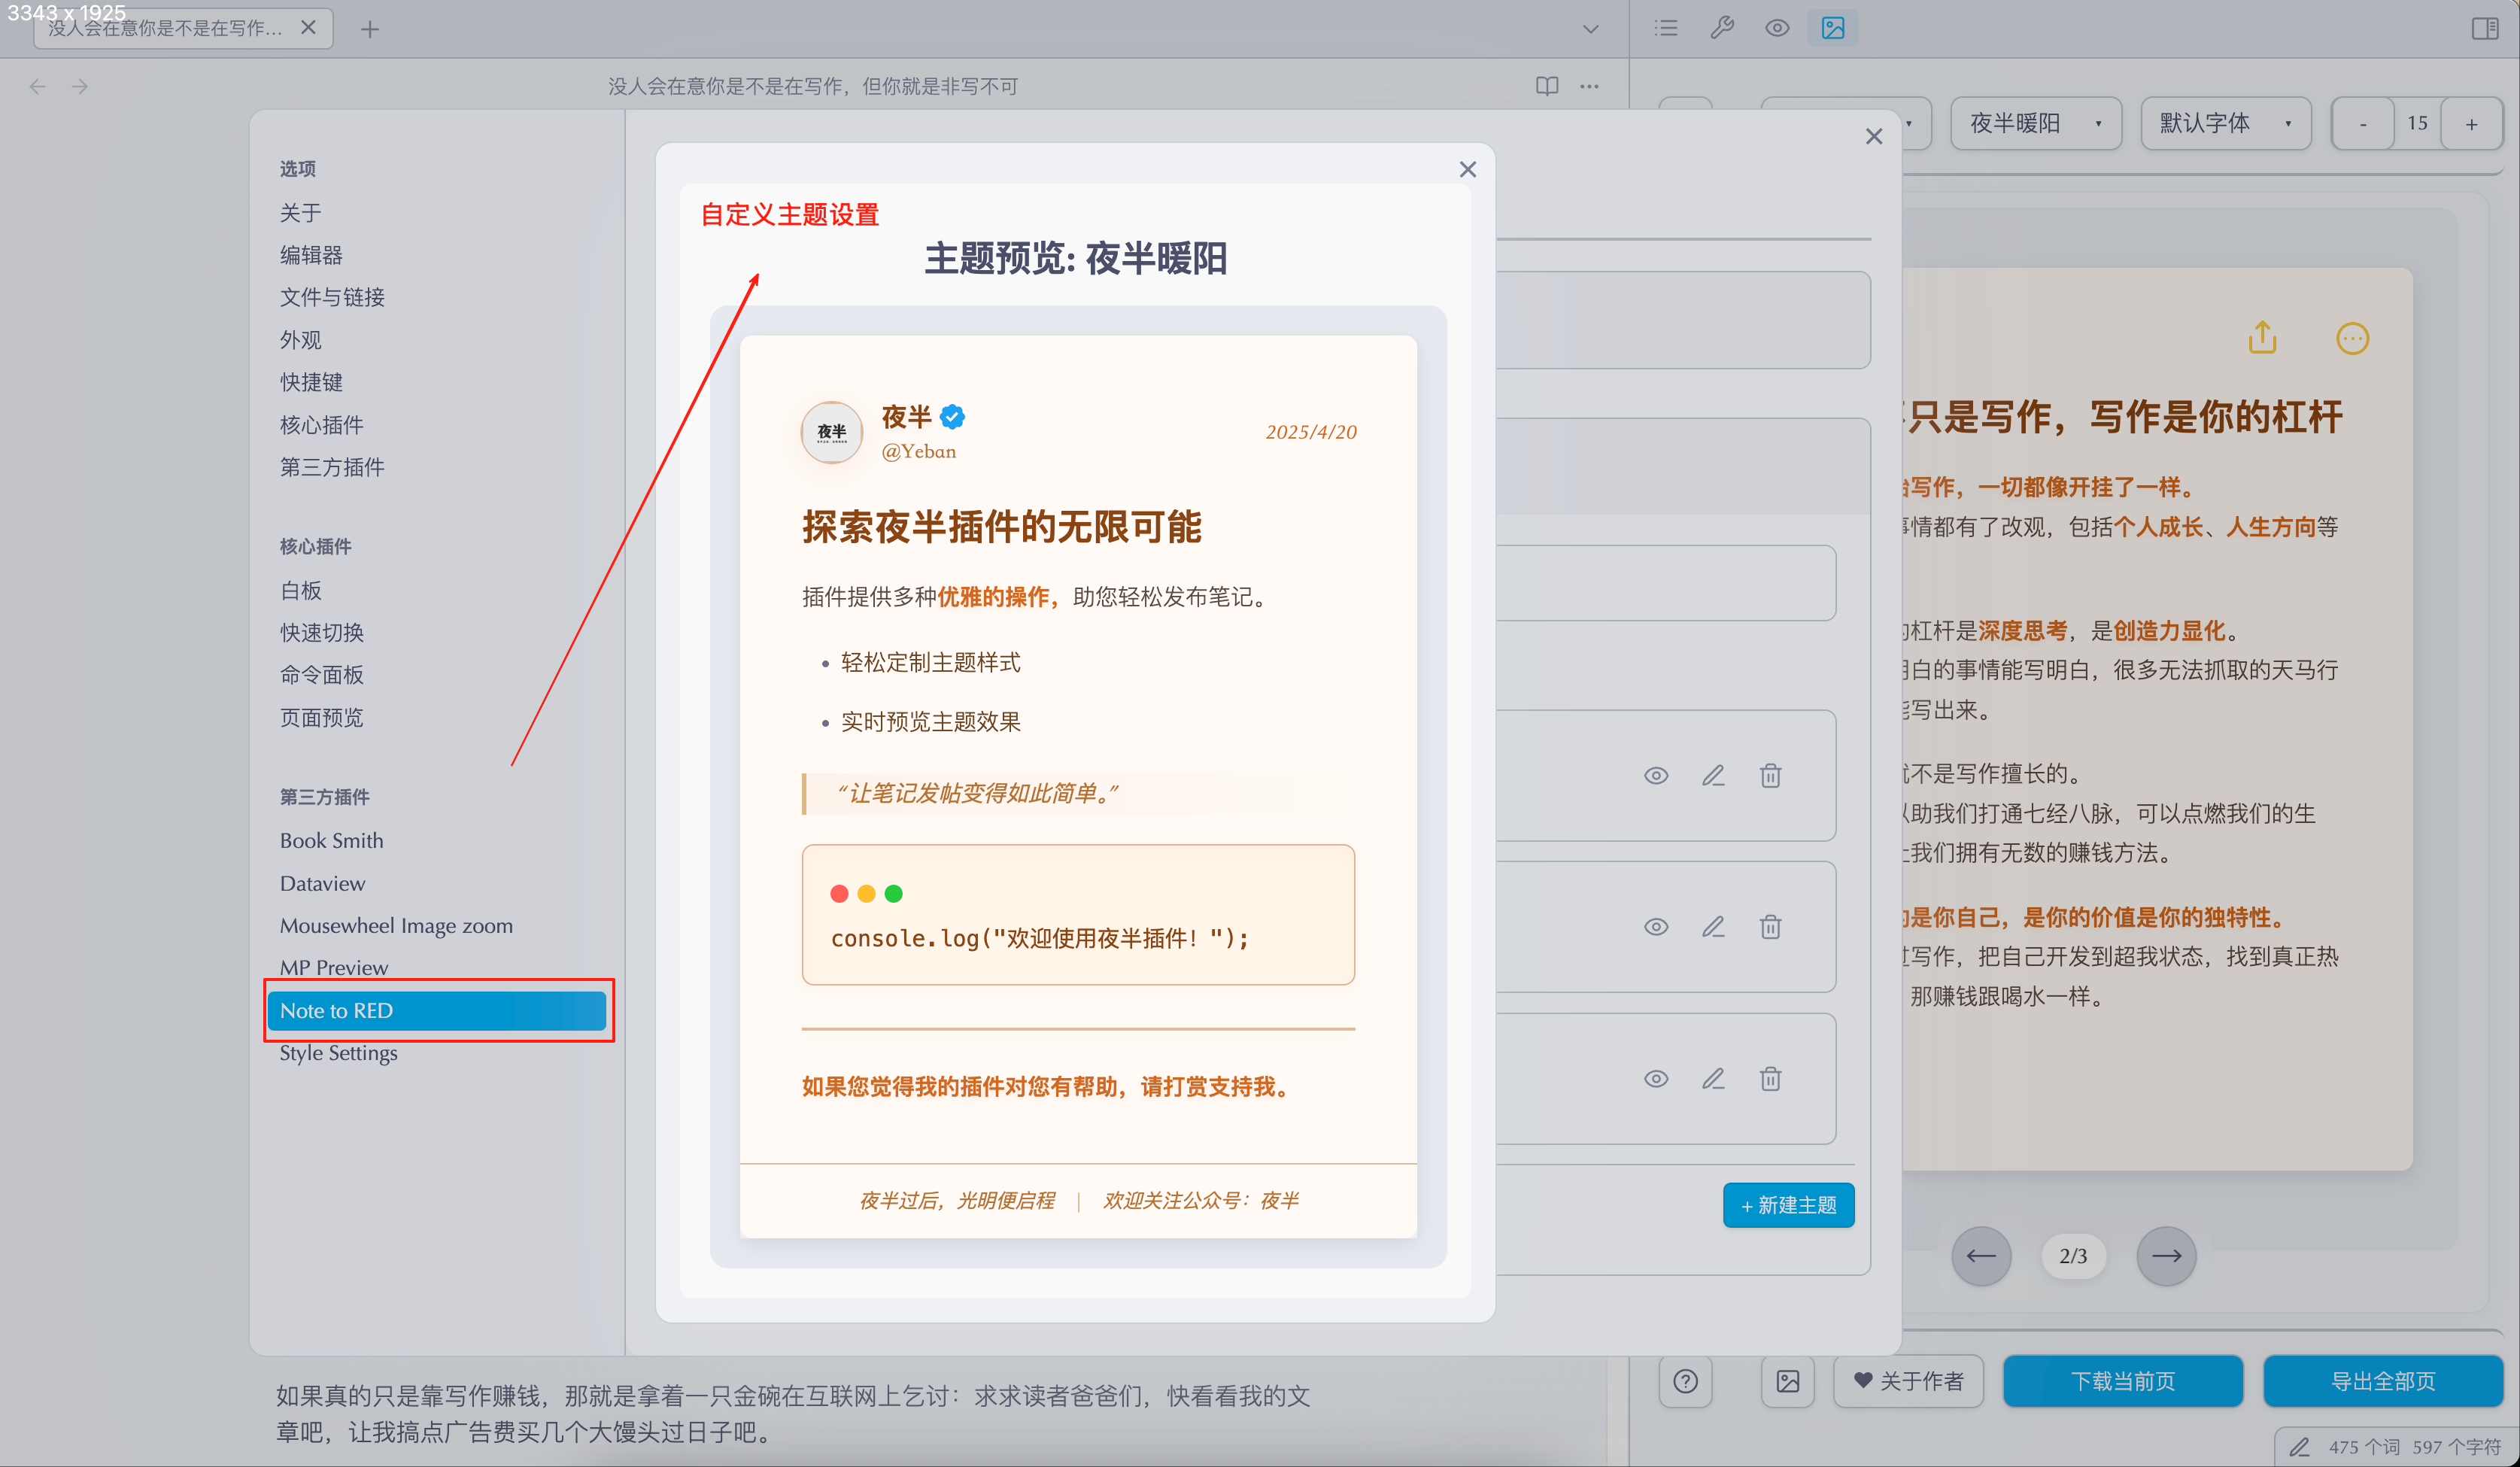The width and height of the screenshot is (2520, 1467).
Task: Go to next page with right arrow
Action: [2166, 1256]
